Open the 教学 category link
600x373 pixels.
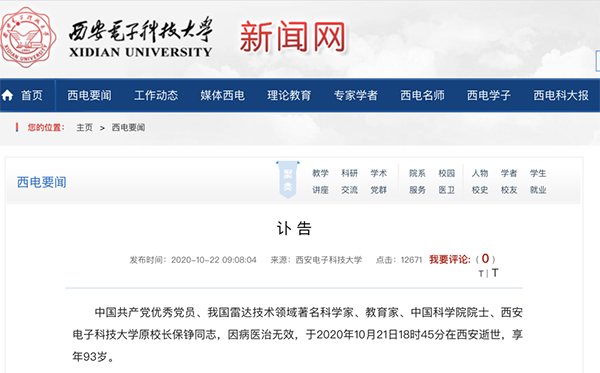click(320, 173)
